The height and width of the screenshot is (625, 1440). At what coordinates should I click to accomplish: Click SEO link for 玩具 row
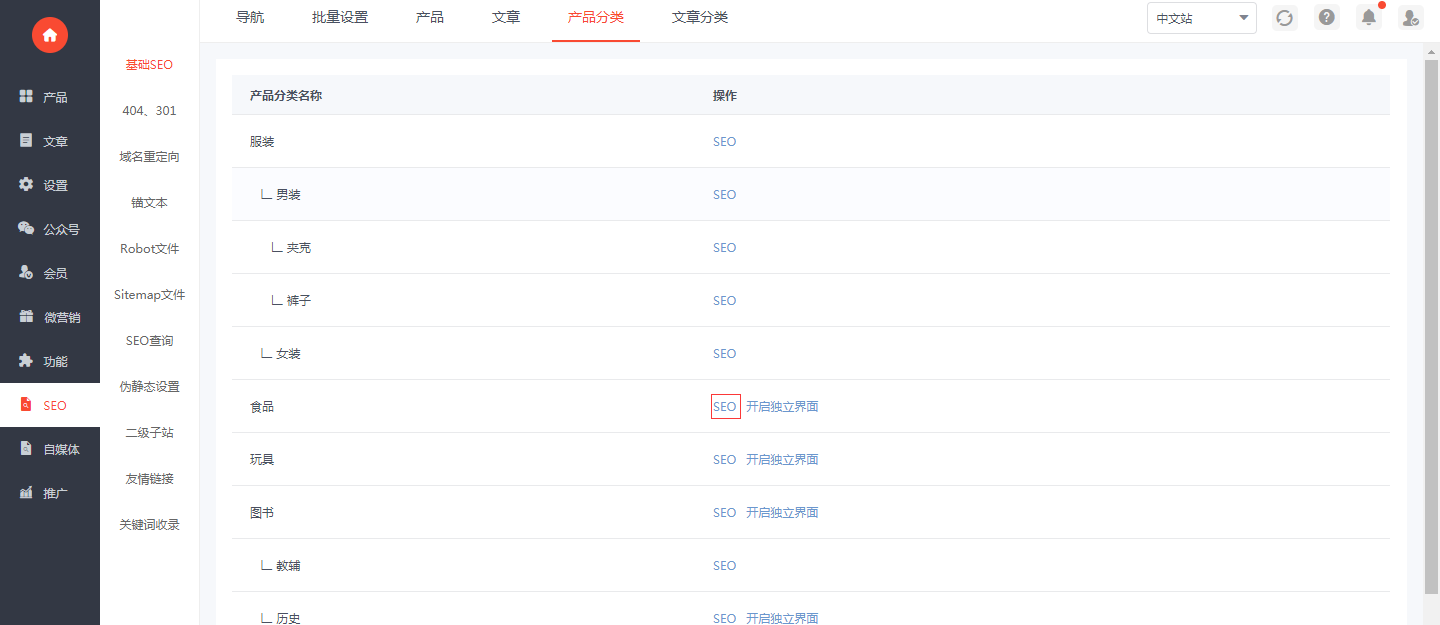(724, 460)
